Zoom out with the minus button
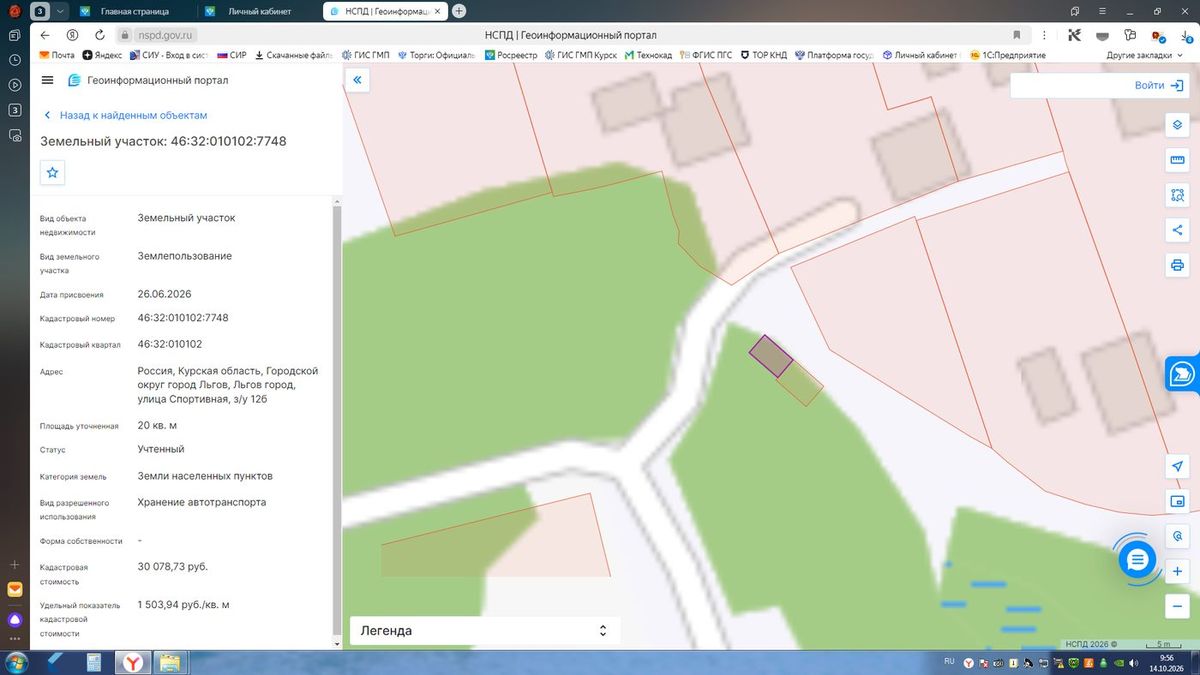The image size is (1200, 675). 1177,607
